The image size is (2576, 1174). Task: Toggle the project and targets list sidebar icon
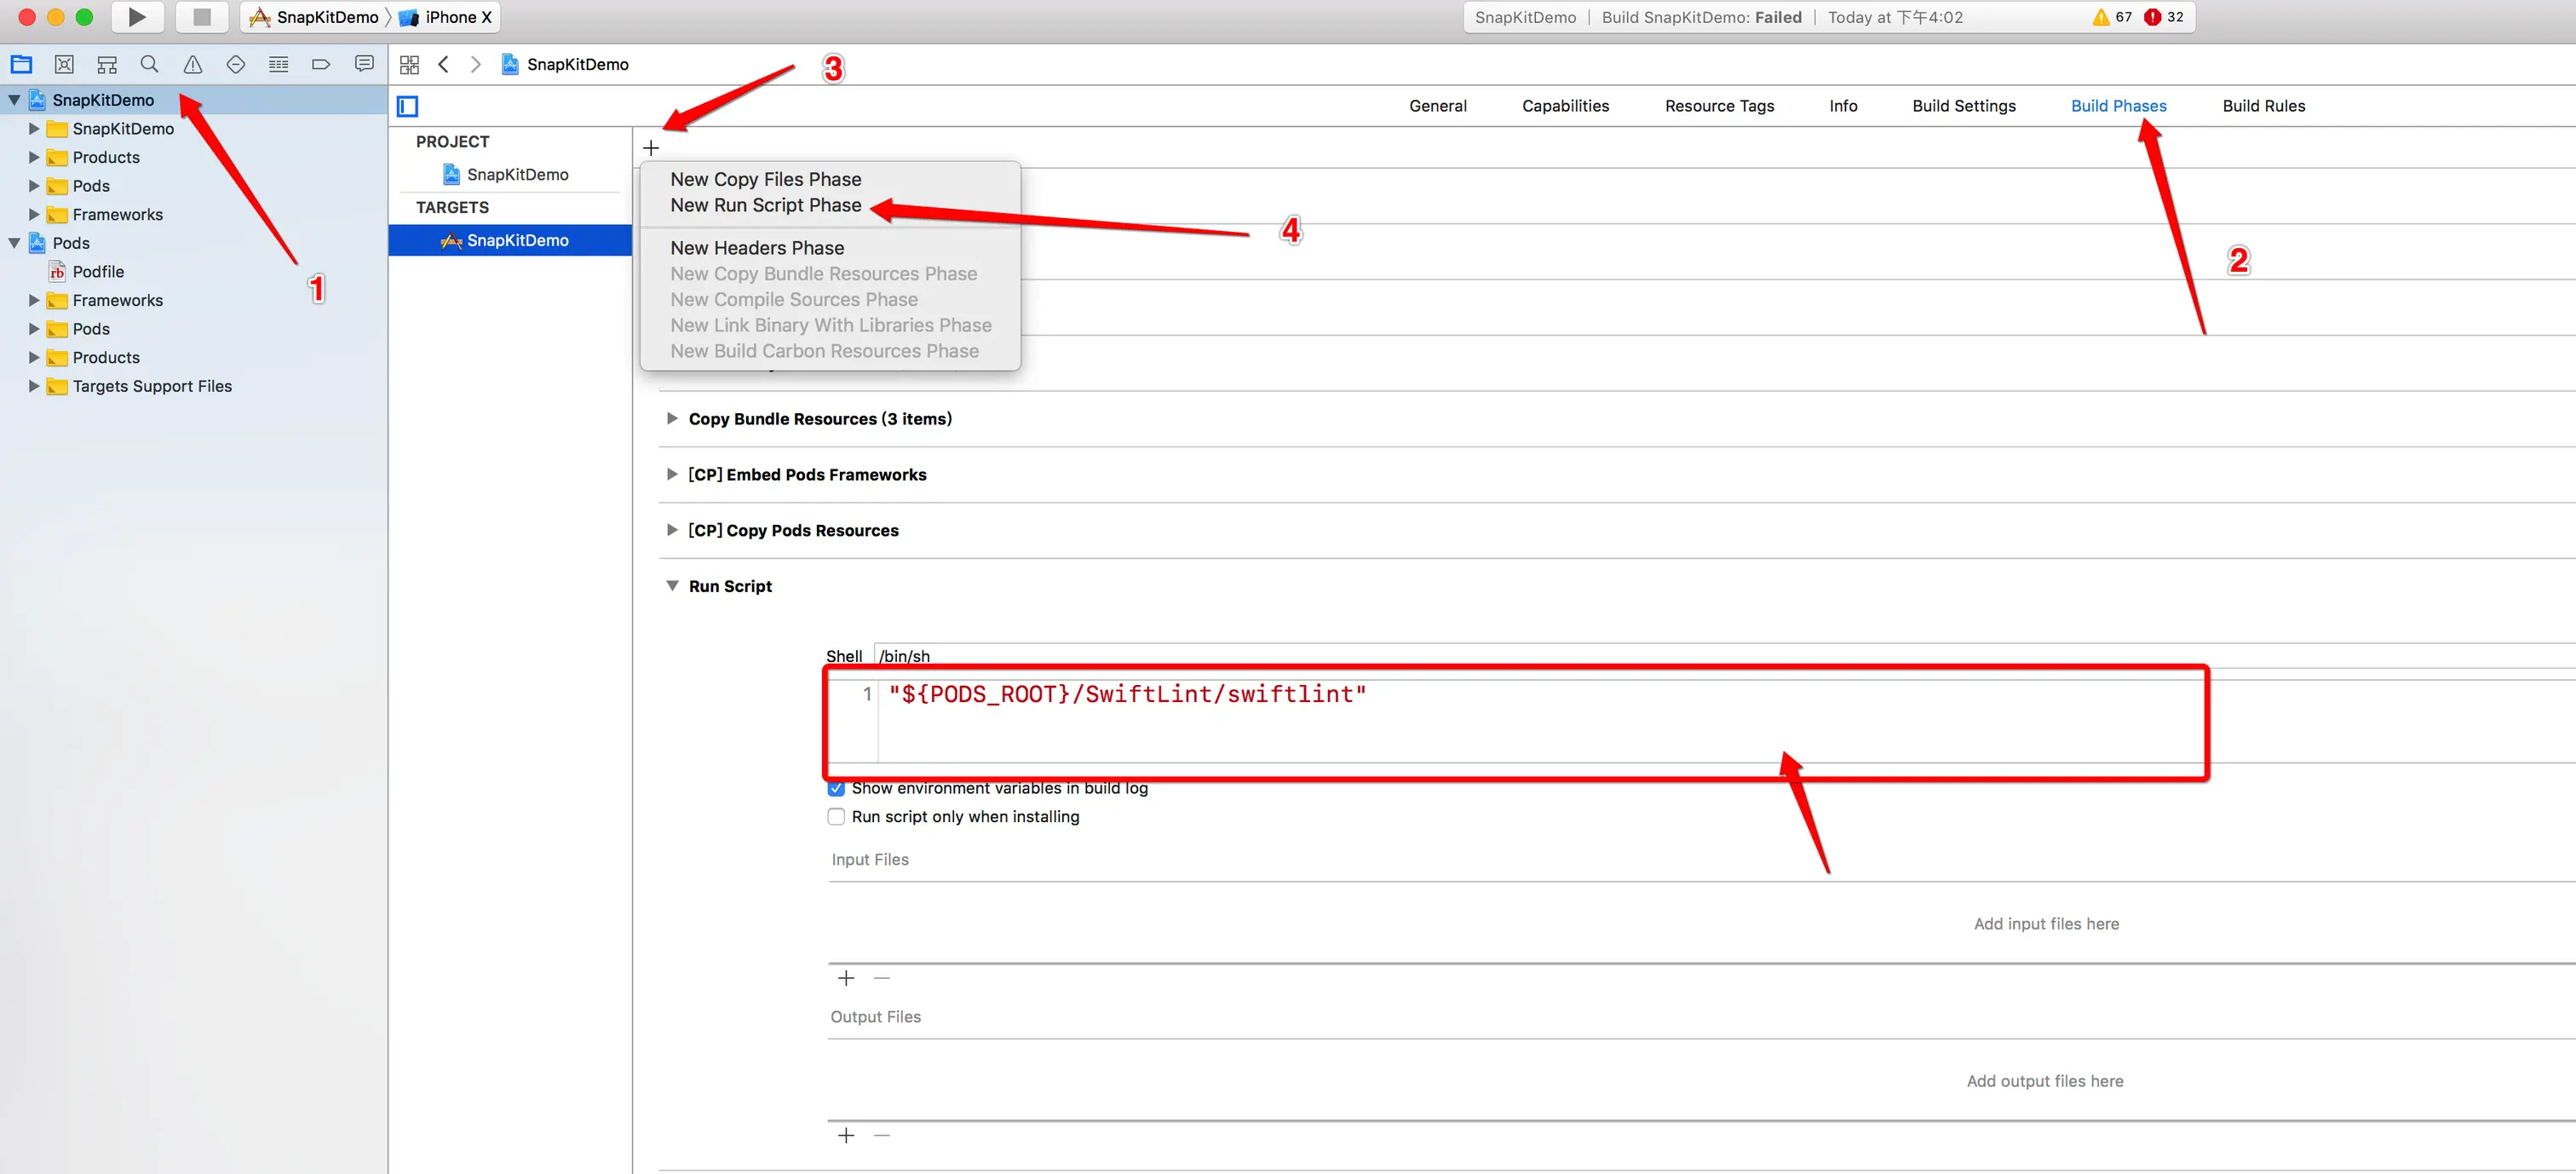pyautogui.click(x=408, y=106)
